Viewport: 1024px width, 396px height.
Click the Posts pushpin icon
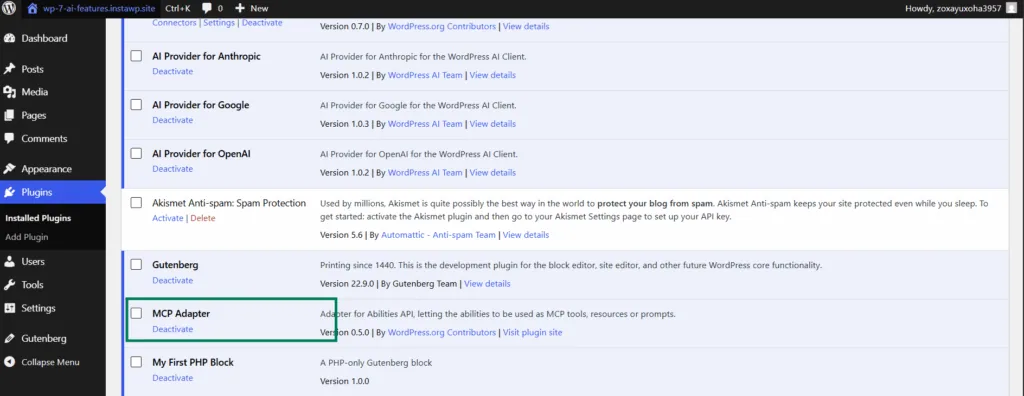point(10,69)
